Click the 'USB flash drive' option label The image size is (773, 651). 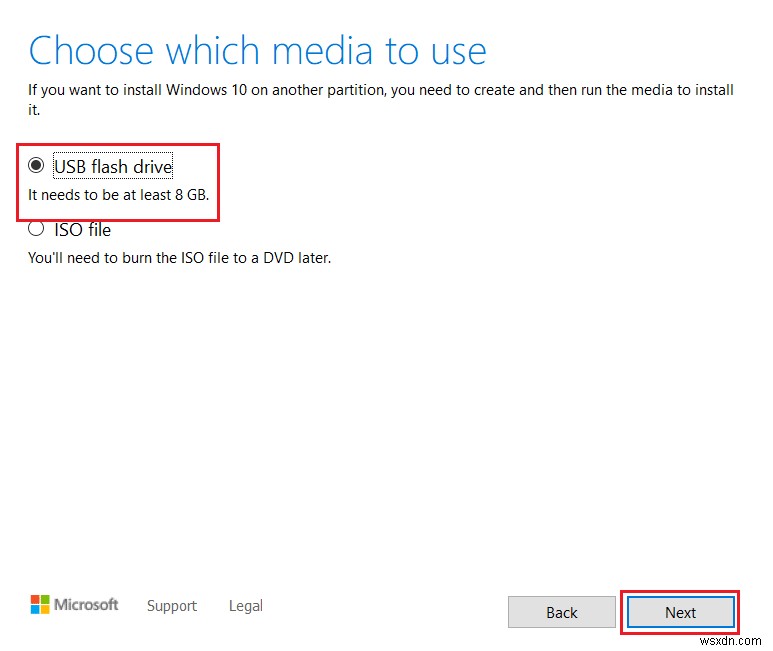click(x=113, y=166)
